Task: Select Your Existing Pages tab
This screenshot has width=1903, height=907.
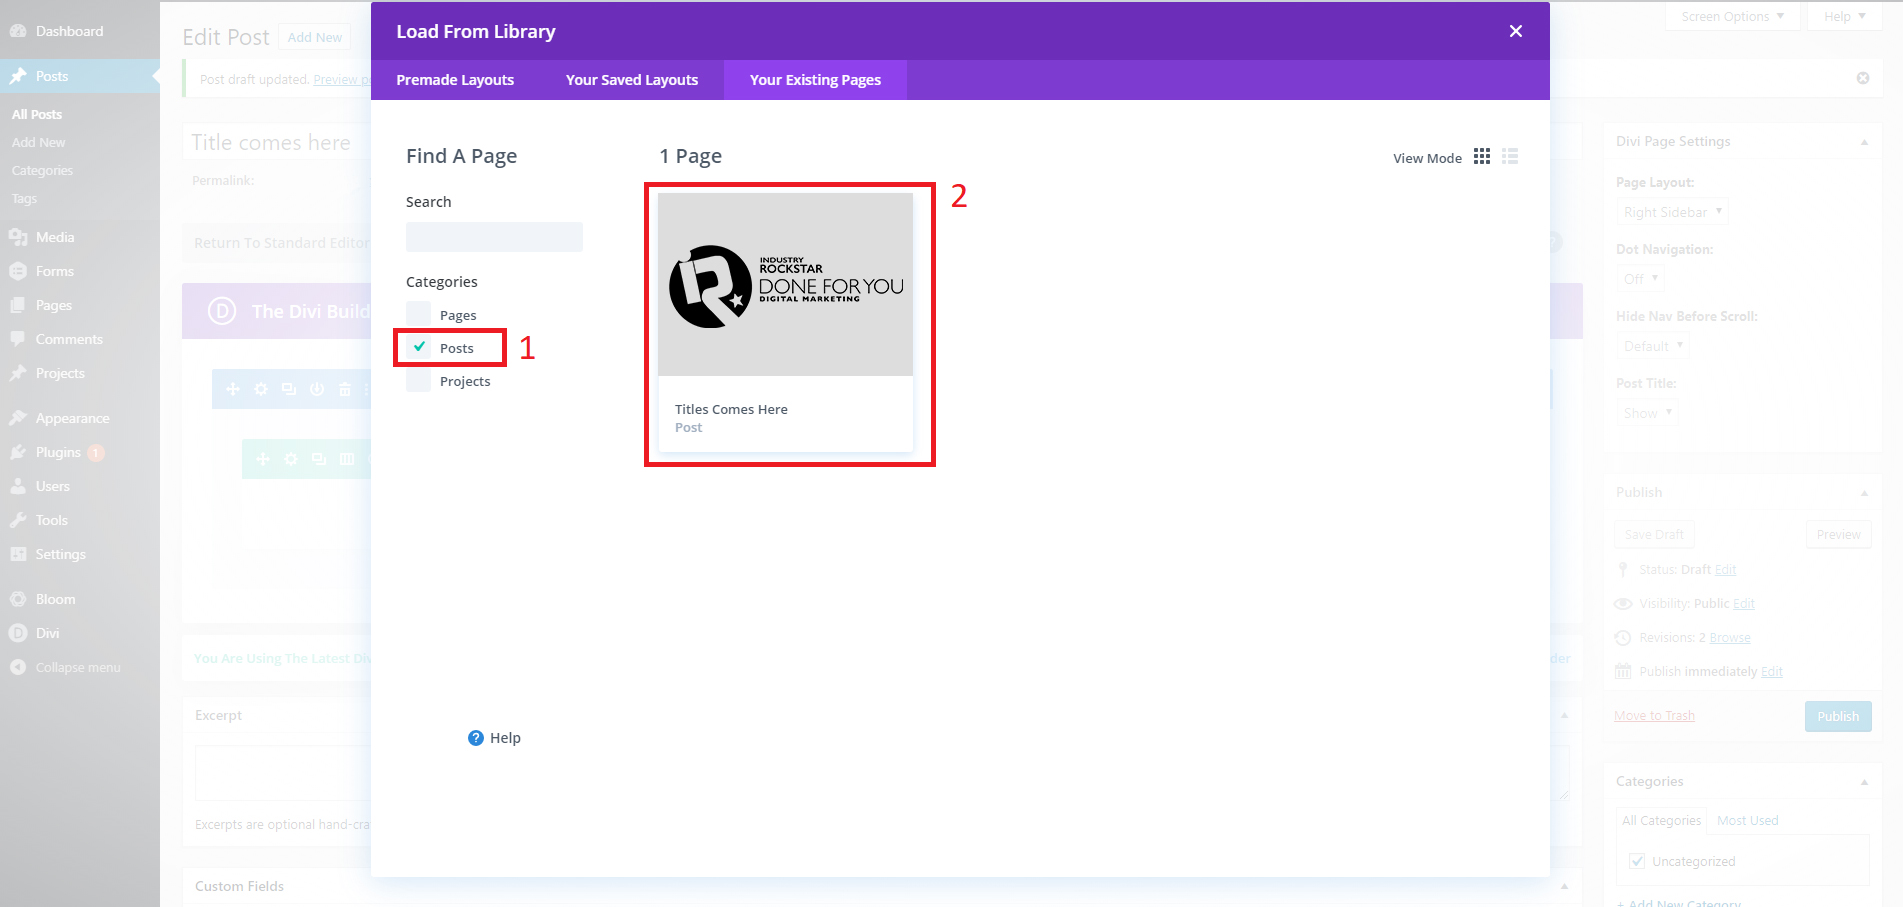Action: (x=815, y=80)
